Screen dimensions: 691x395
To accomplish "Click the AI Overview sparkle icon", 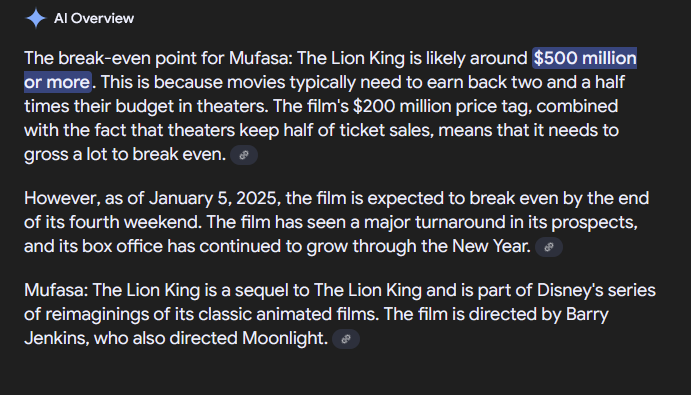I will 36,19.
